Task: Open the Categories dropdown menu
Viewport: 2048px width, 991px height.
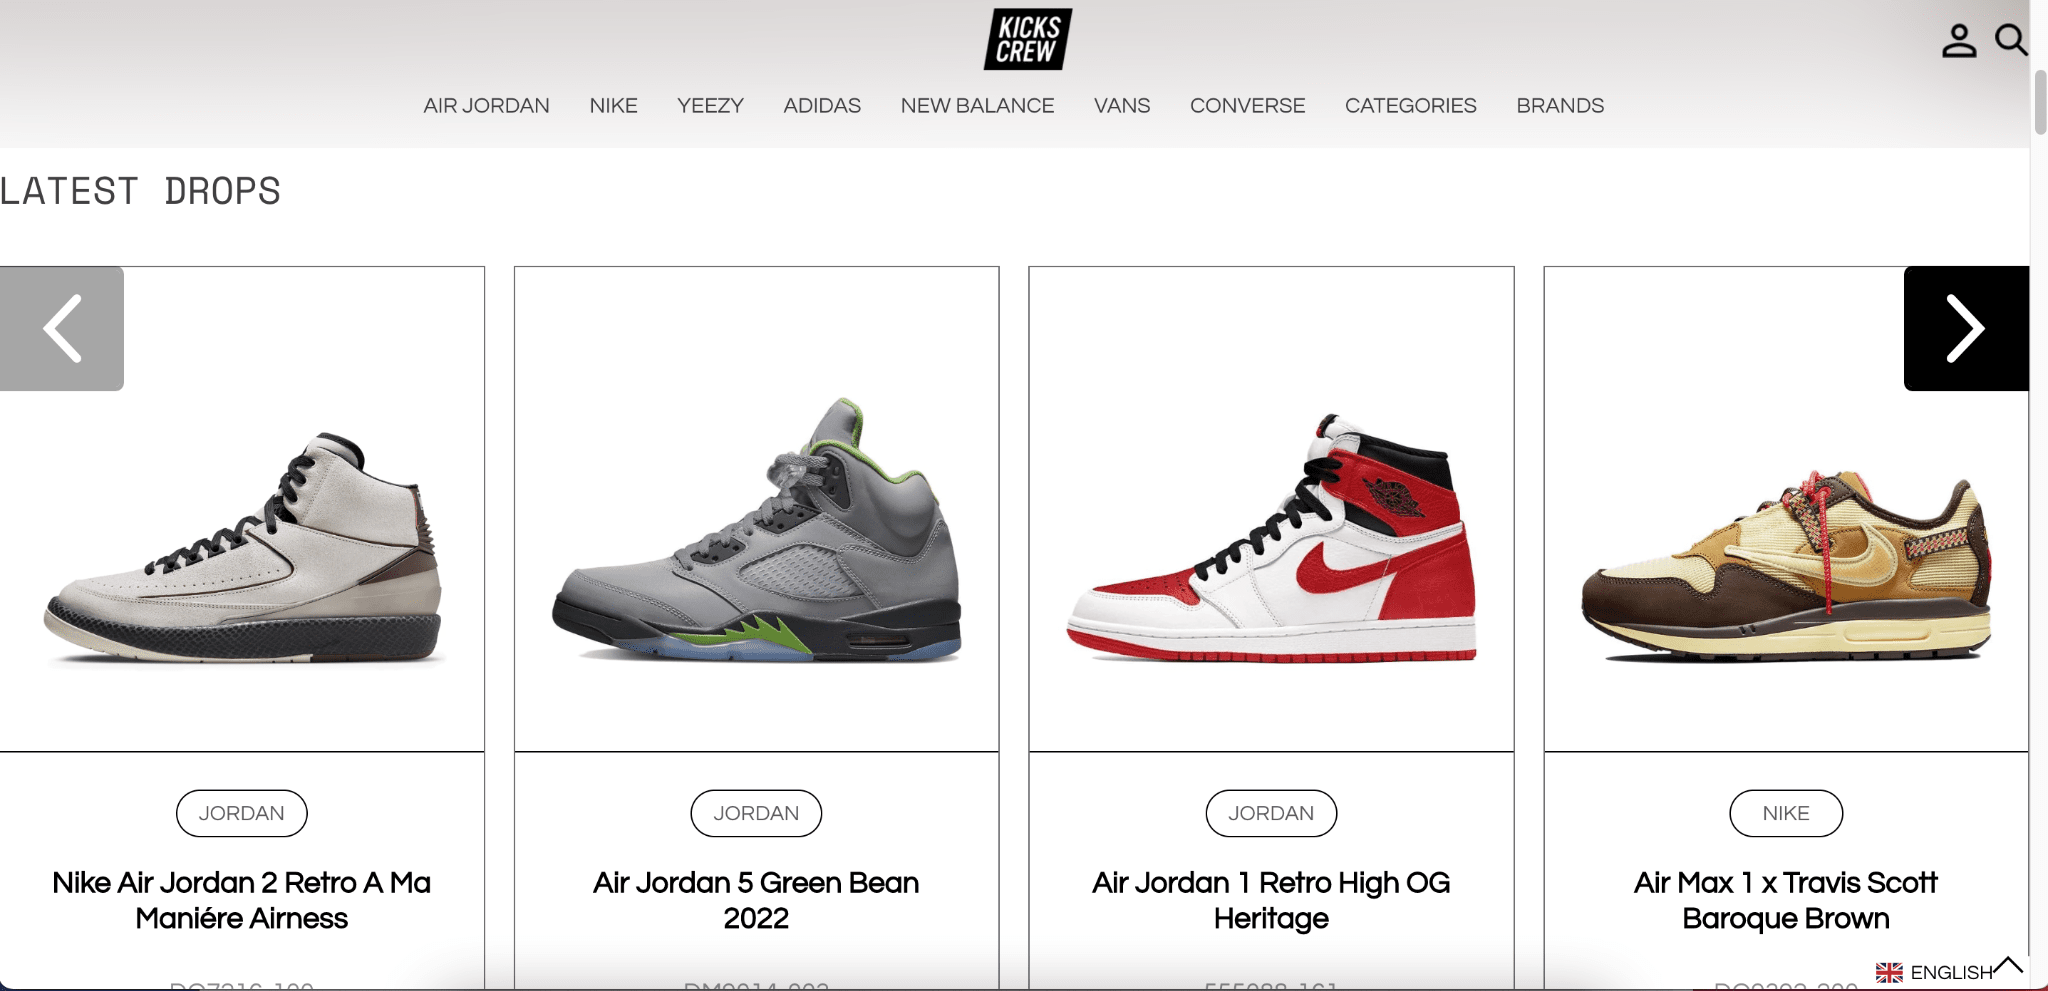Action: 1410,105
